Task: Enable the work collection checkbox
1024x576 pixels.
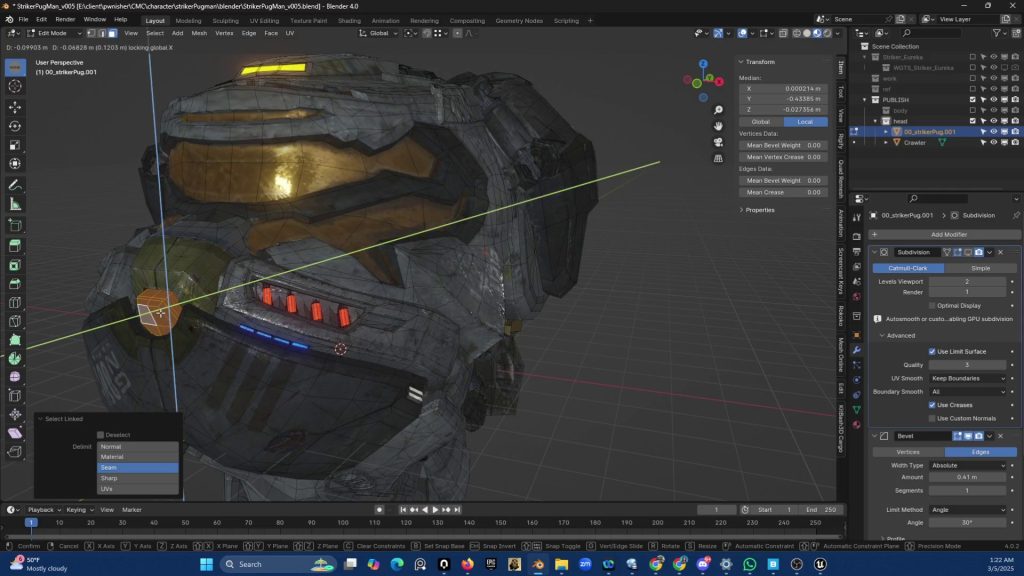Action: click(972, 78)
